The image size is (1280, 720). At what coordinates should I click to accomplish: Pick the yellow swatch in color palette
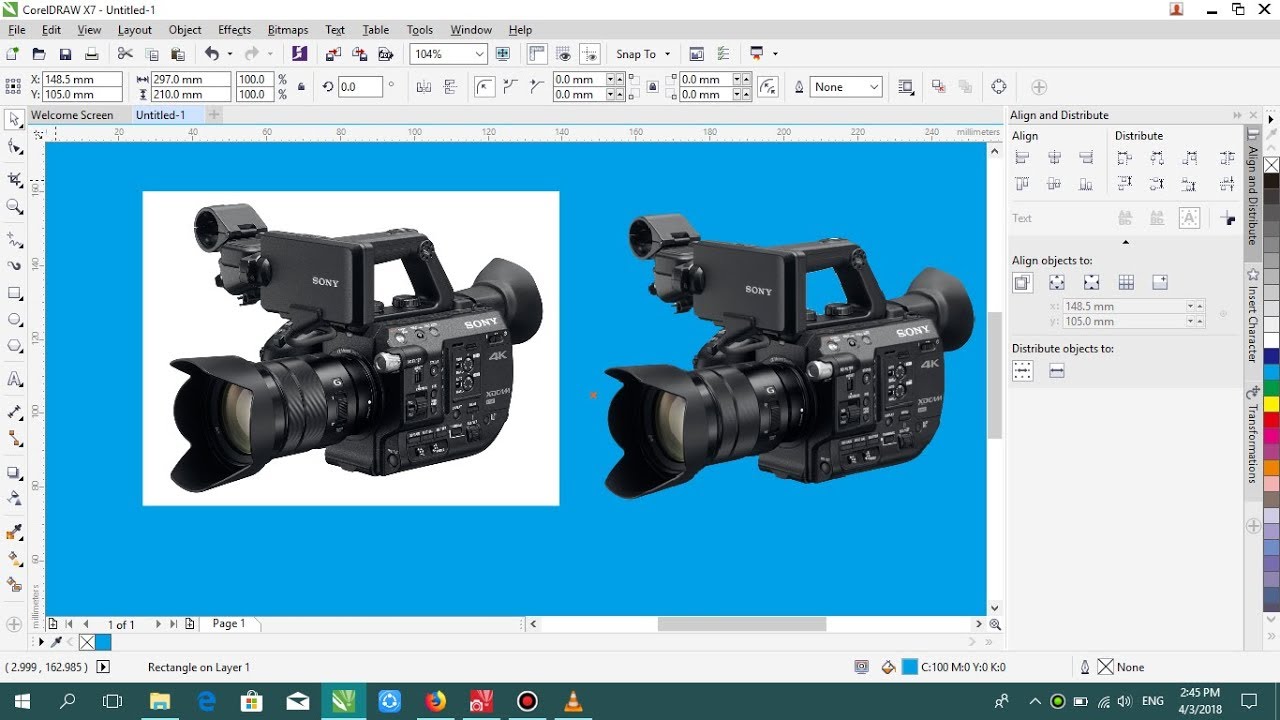pos(1271,404)
